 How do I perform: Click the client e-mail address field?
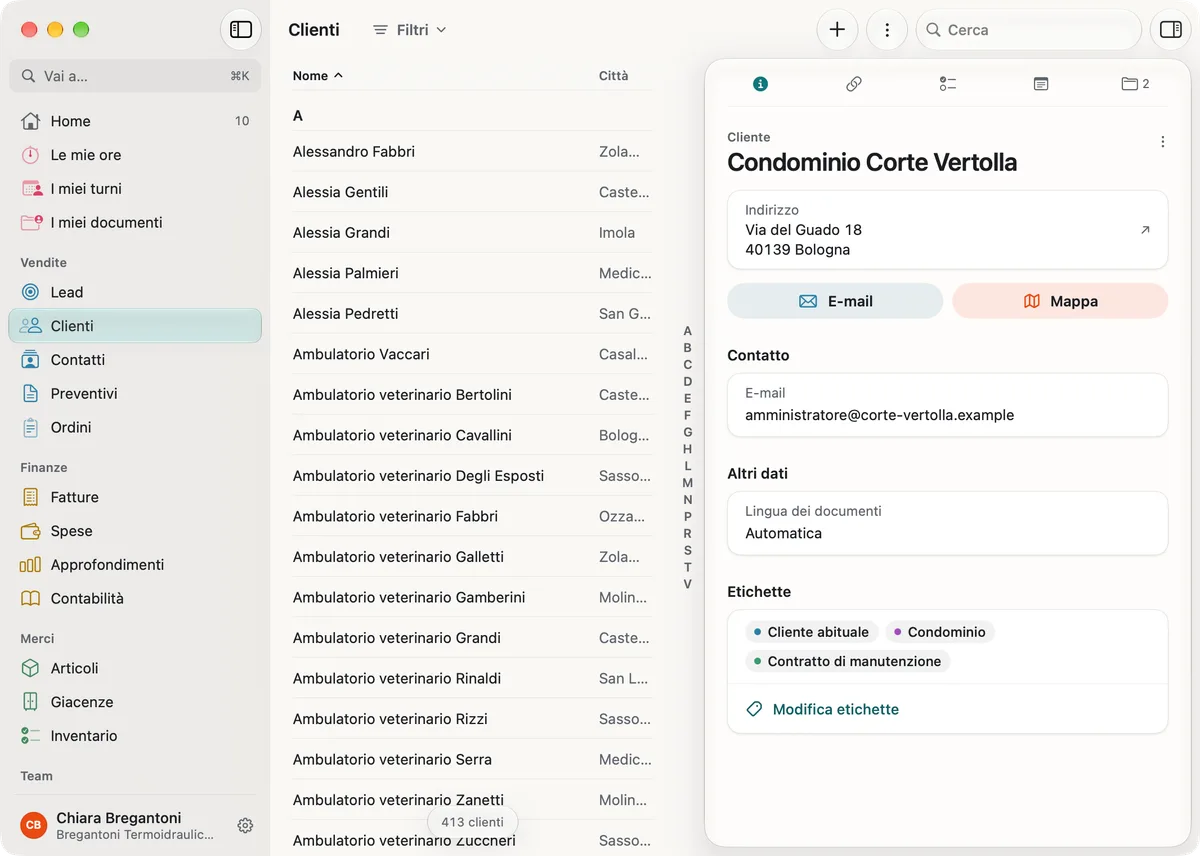tap(948, 405)
